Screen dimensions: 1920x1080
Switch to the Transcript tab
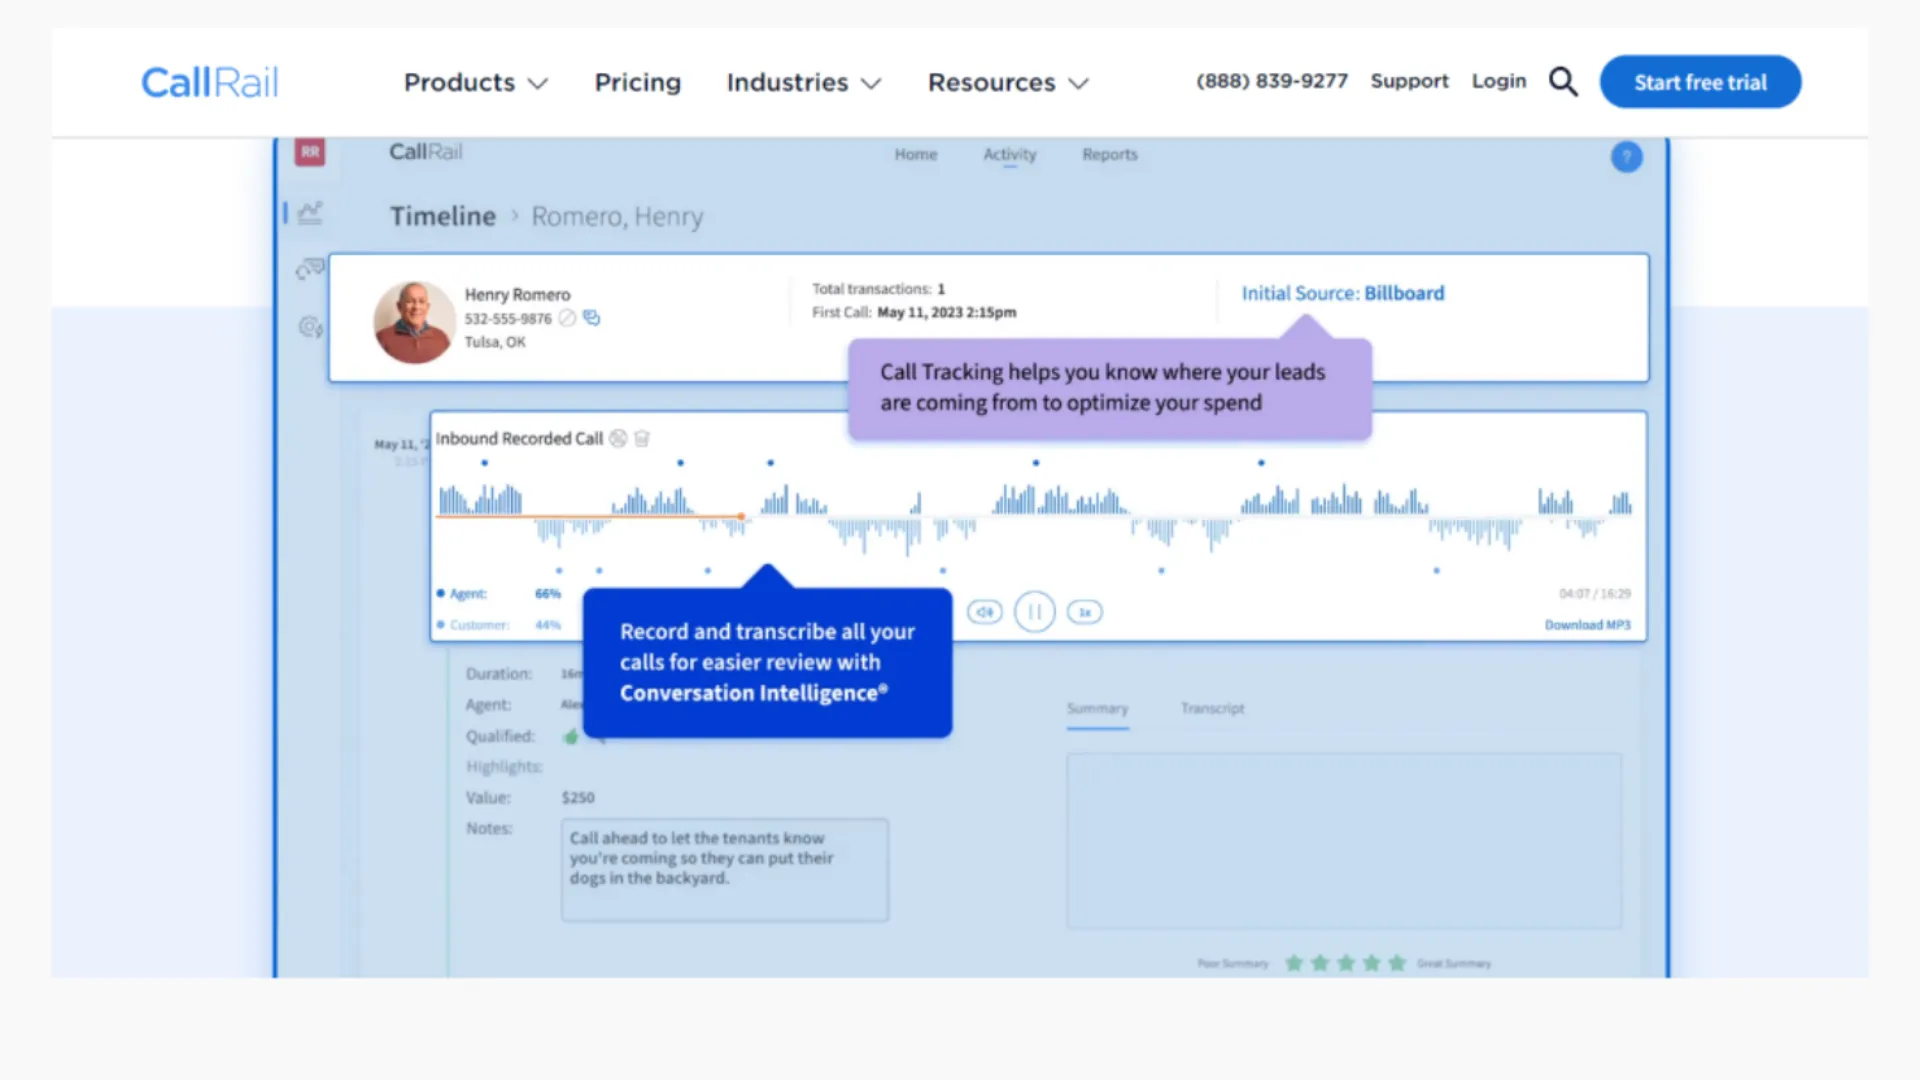1212,708
